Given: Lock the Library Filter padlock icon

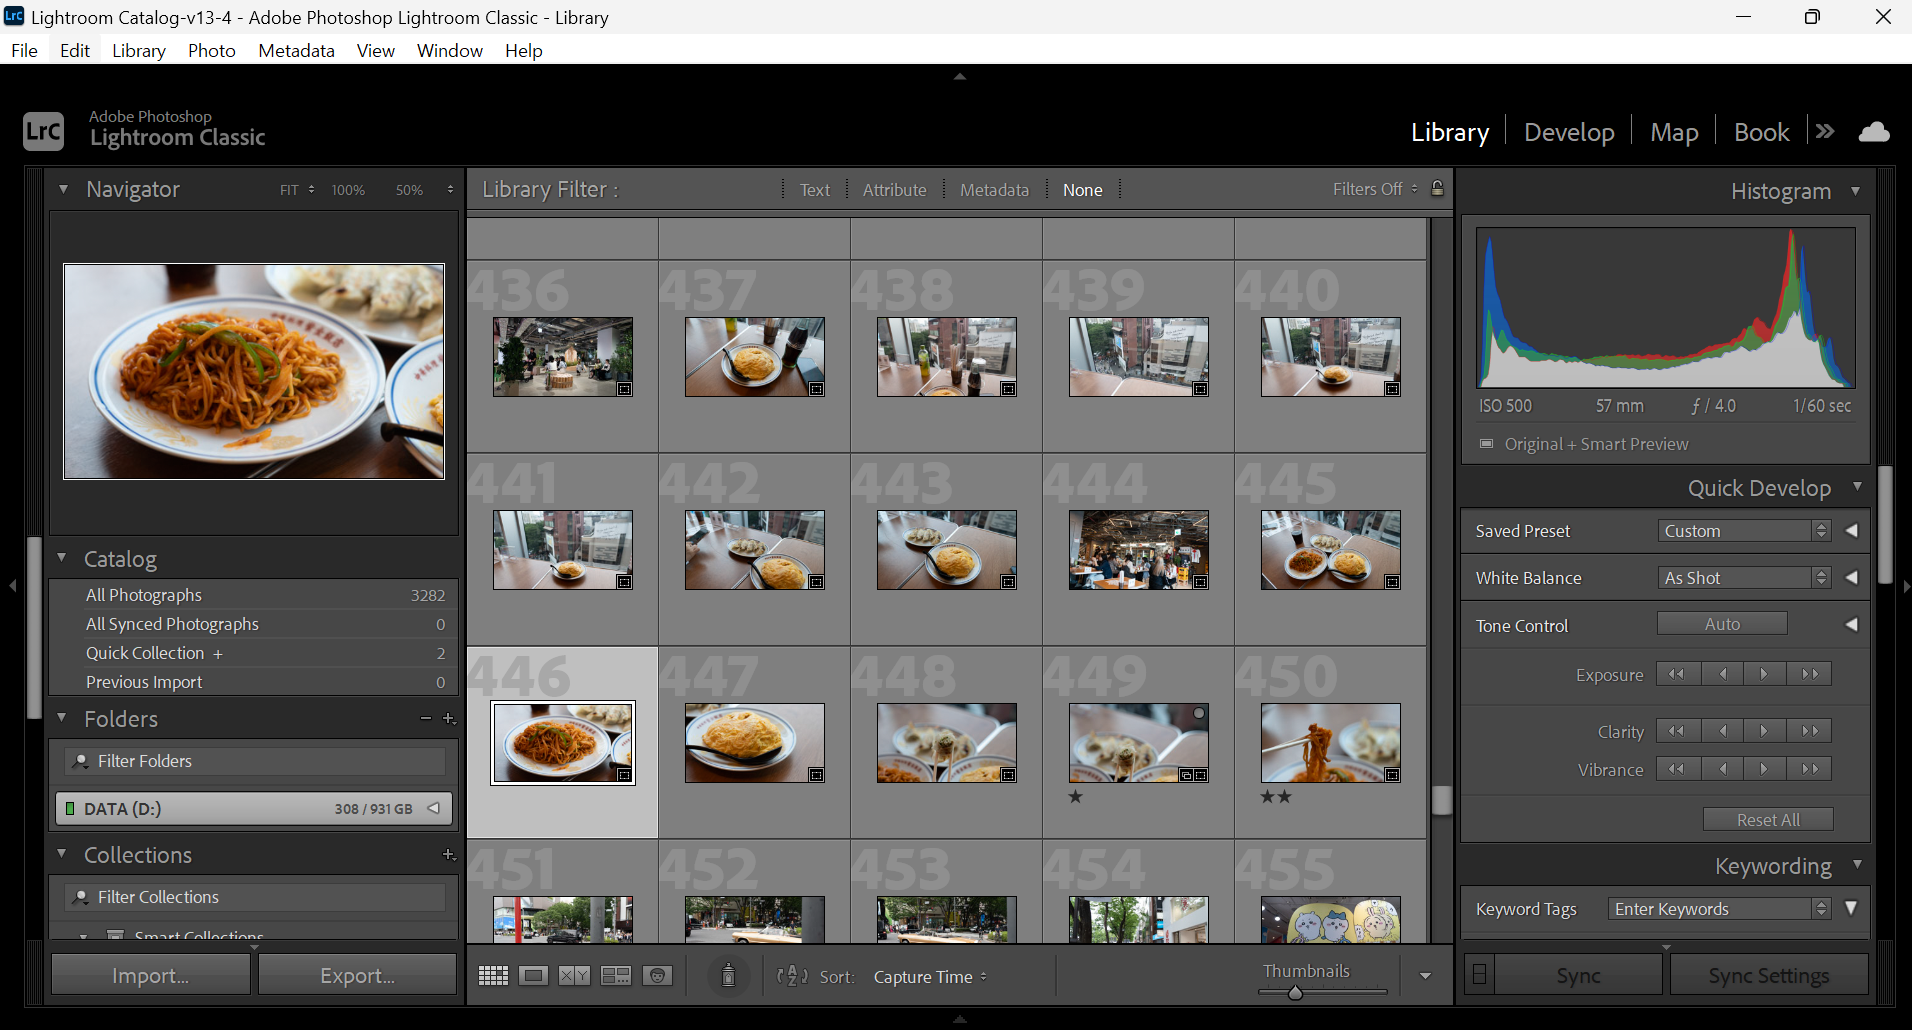Looking at the screenshot, I should tap(1437, 188).
